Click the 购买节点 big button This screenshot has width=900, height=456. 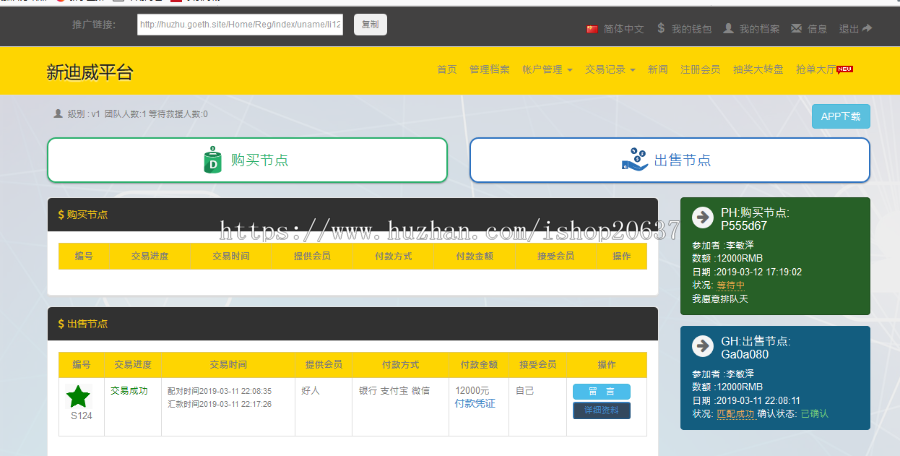pos(247,160)
